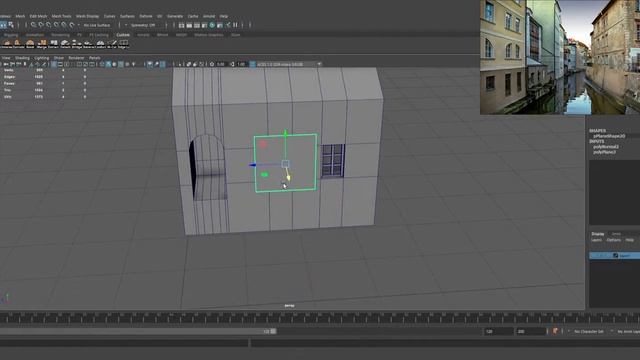Open the Mesh Tools menu
This screenshot has width=640, height=360.
pyautogui.click(x=61, y=16)
